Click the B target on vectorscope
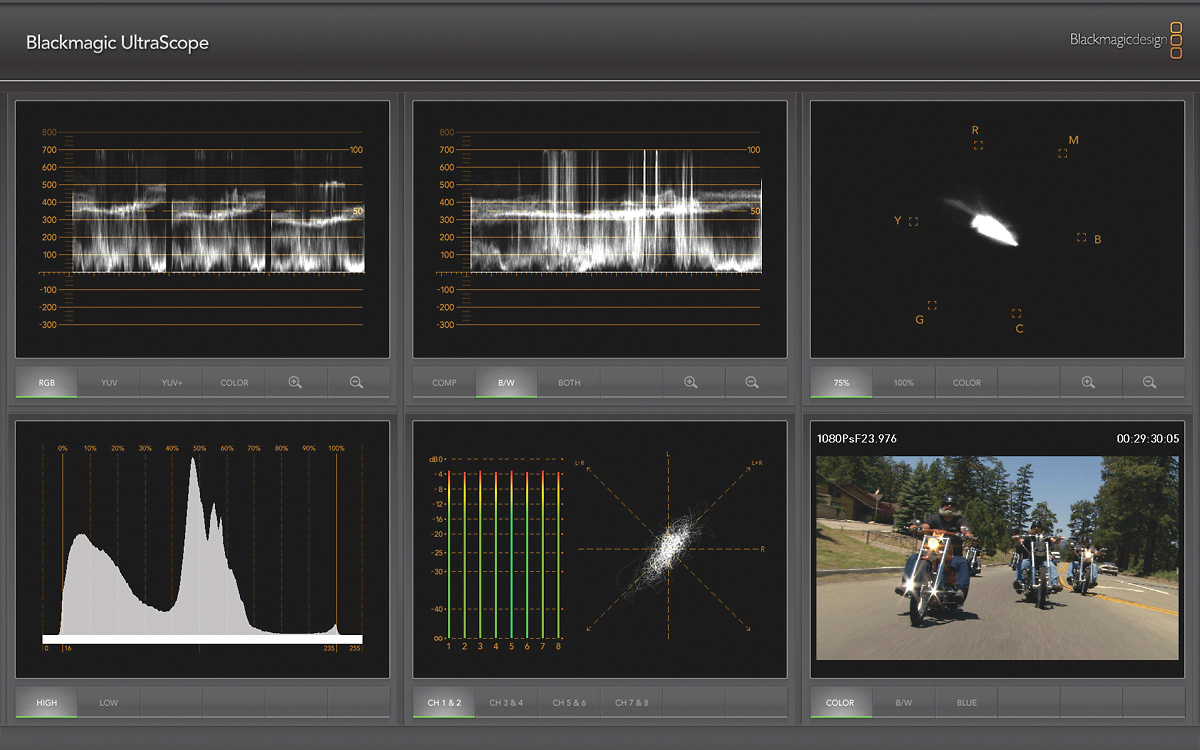This screenshot has width=1200, height=750. [x=1081, y=237]
